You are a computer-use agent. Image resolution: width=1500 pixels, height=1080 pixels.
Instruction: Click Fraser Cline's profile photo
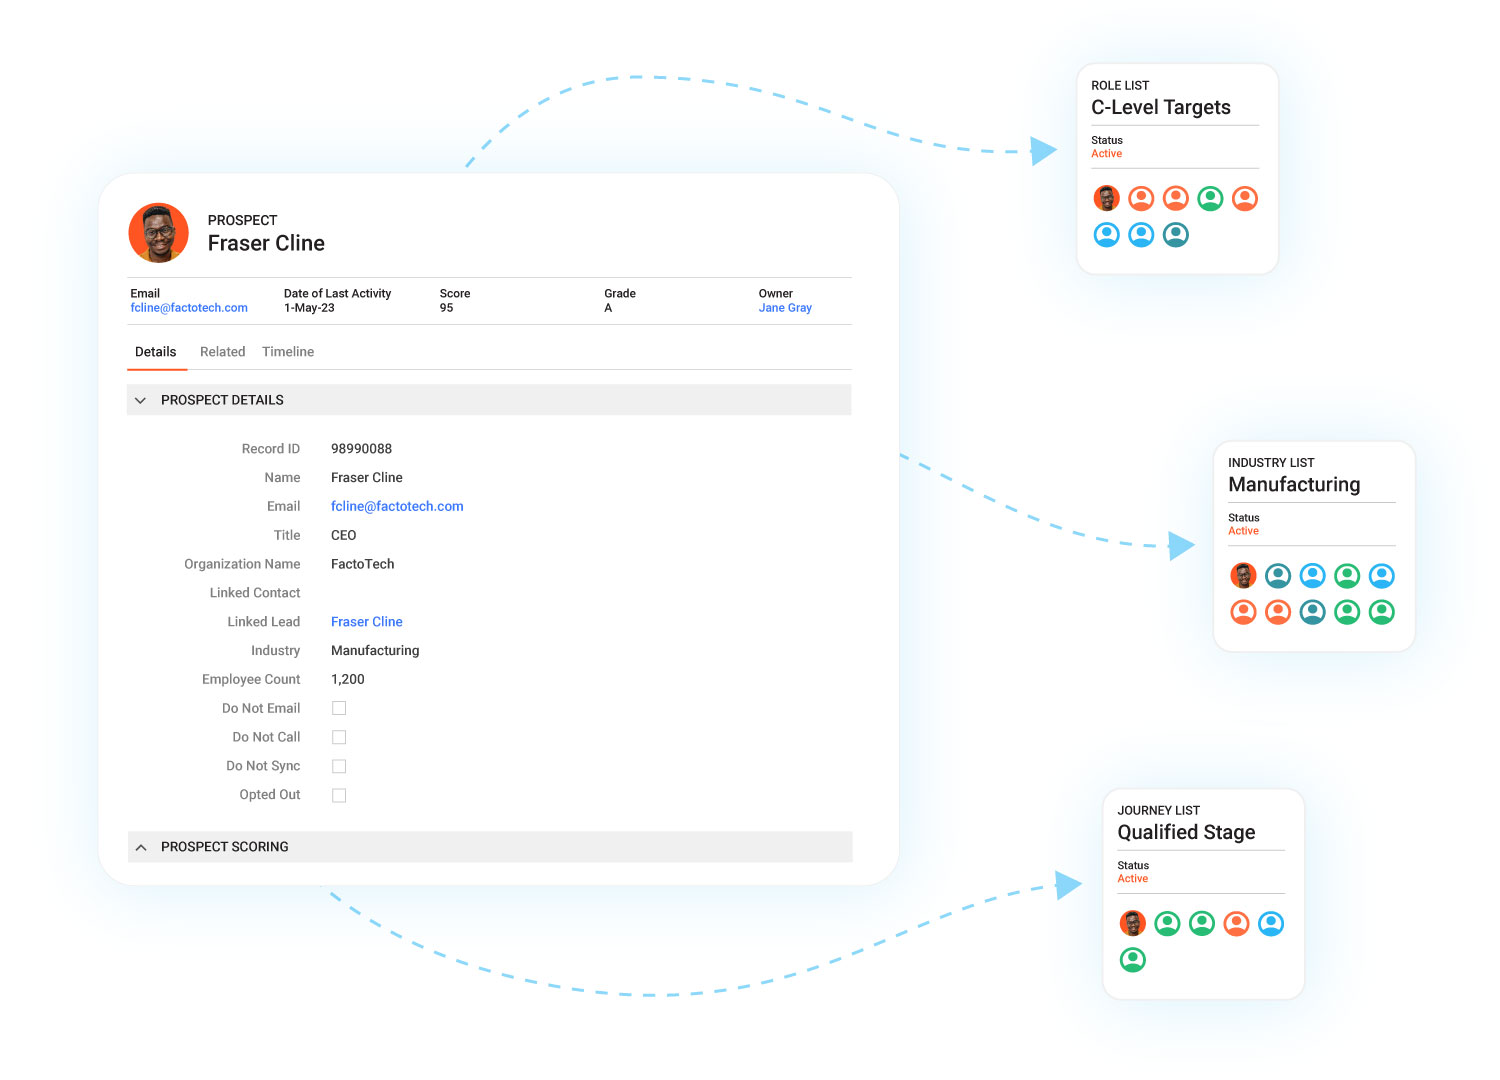coord(158,233)
